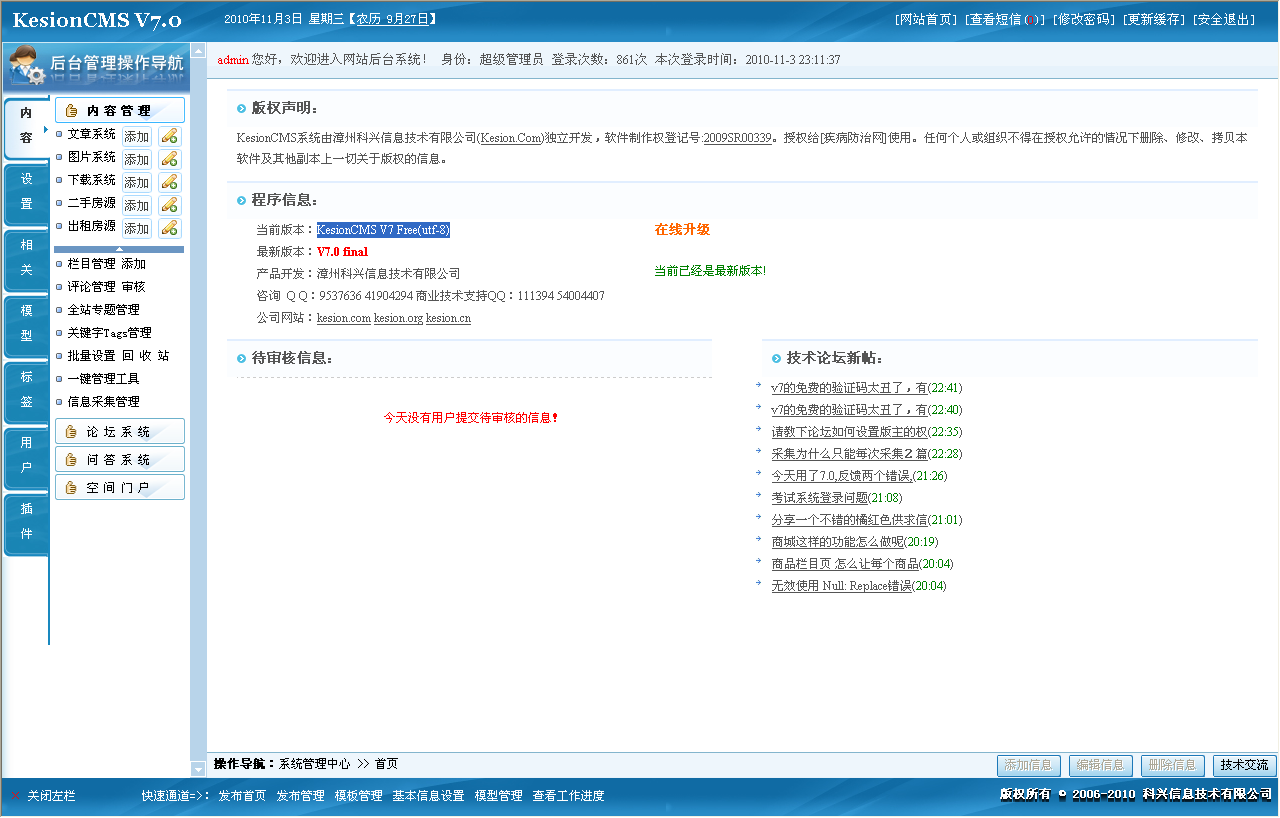The height and width of the screenshot is (818, 1280).
Task: Click the sidebar scrollbar up arrow
Action: [x=198, y=50]
